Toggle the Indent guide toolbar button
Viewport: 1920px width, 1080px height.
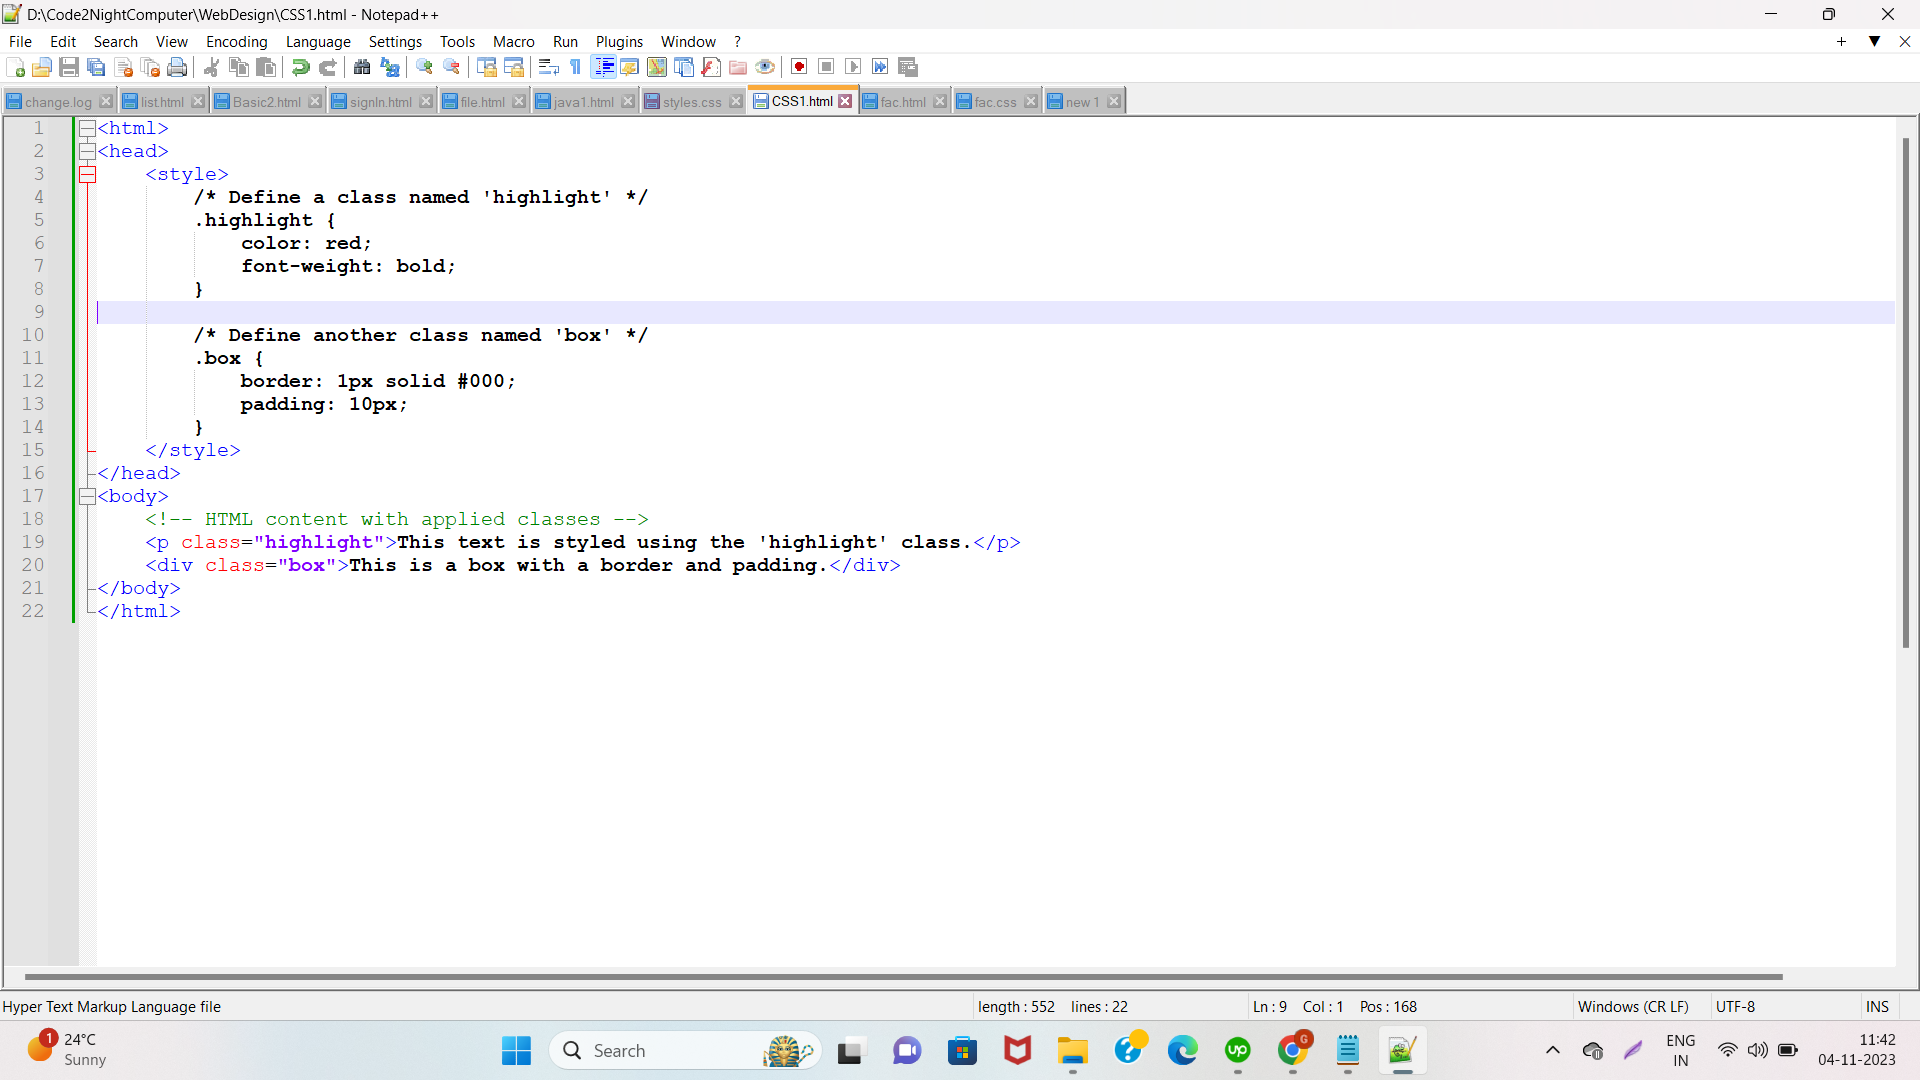(x=604, y=67)
